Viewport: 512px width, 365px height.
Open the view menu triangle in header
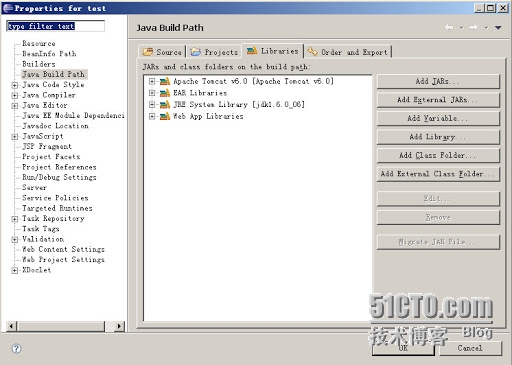[498, 28]
